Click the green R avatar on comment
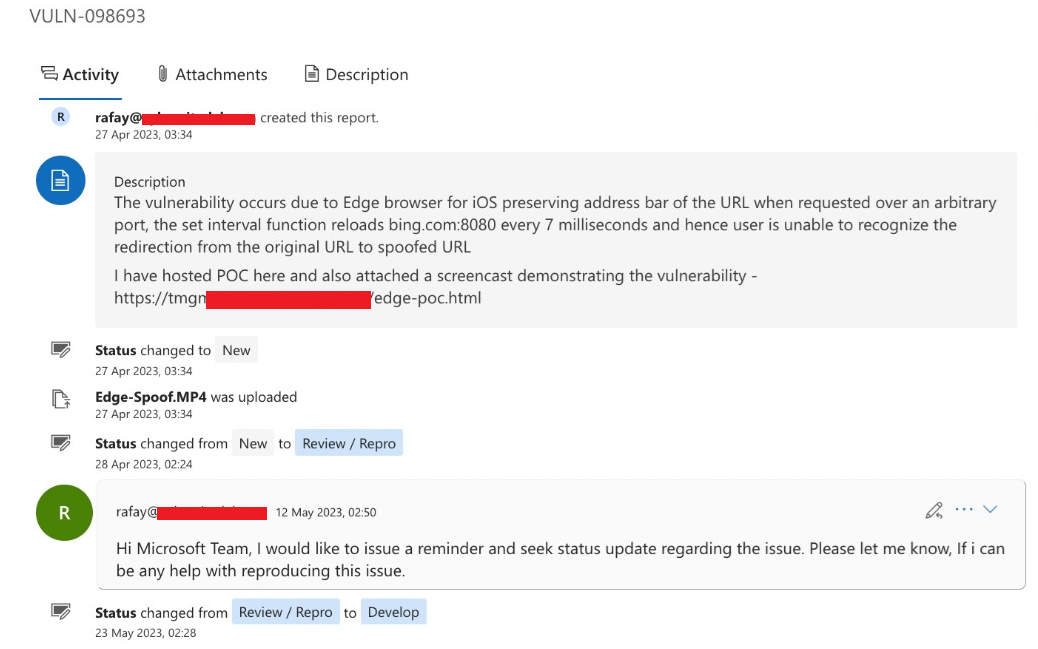The width and height of the screenshot is (1038, 649). [64, 513]
